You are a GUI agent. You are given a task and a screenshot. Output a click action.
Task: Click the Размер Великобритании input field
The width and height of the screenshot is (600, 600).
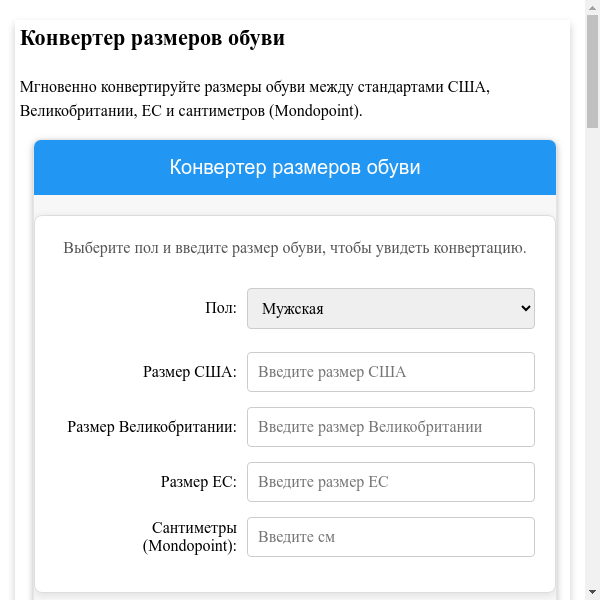390,427
